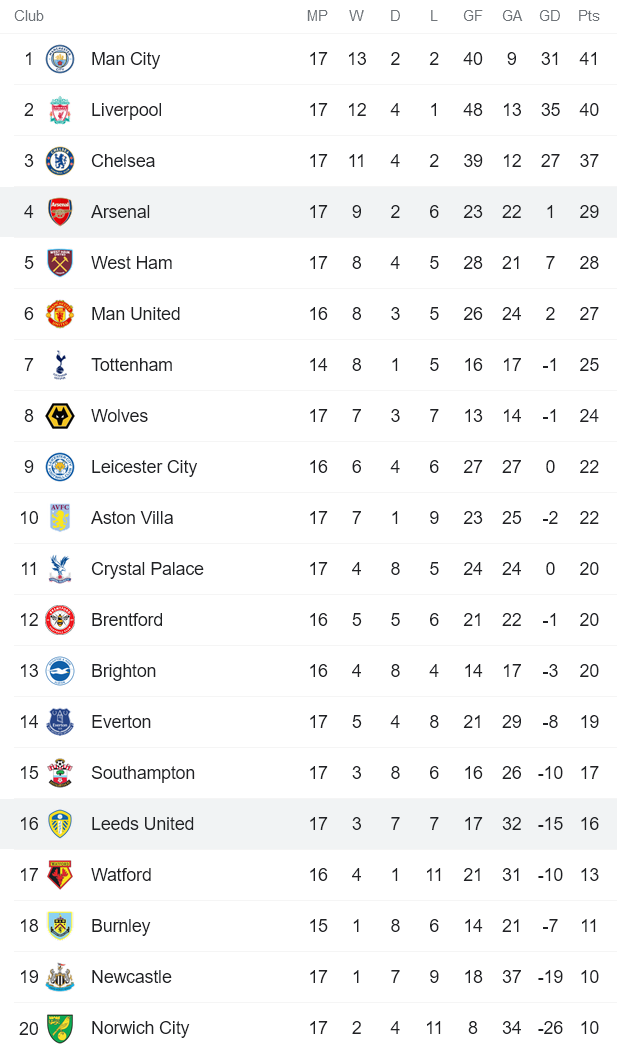Screen dimensions: 617x1062
Task: Click the Tottenham cockerel crest
Action: coord(60,365)
